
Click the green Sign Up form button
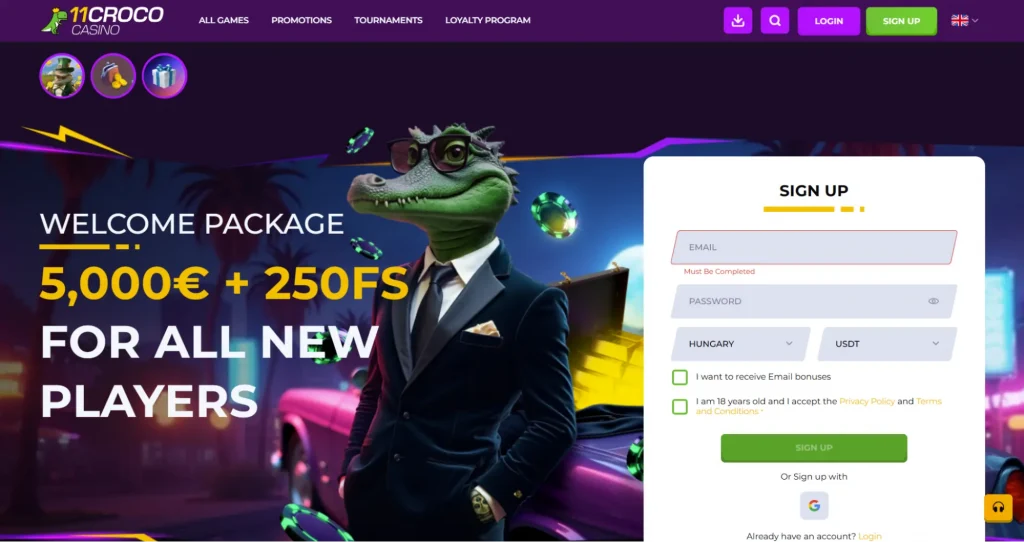(x=814, y=448)
